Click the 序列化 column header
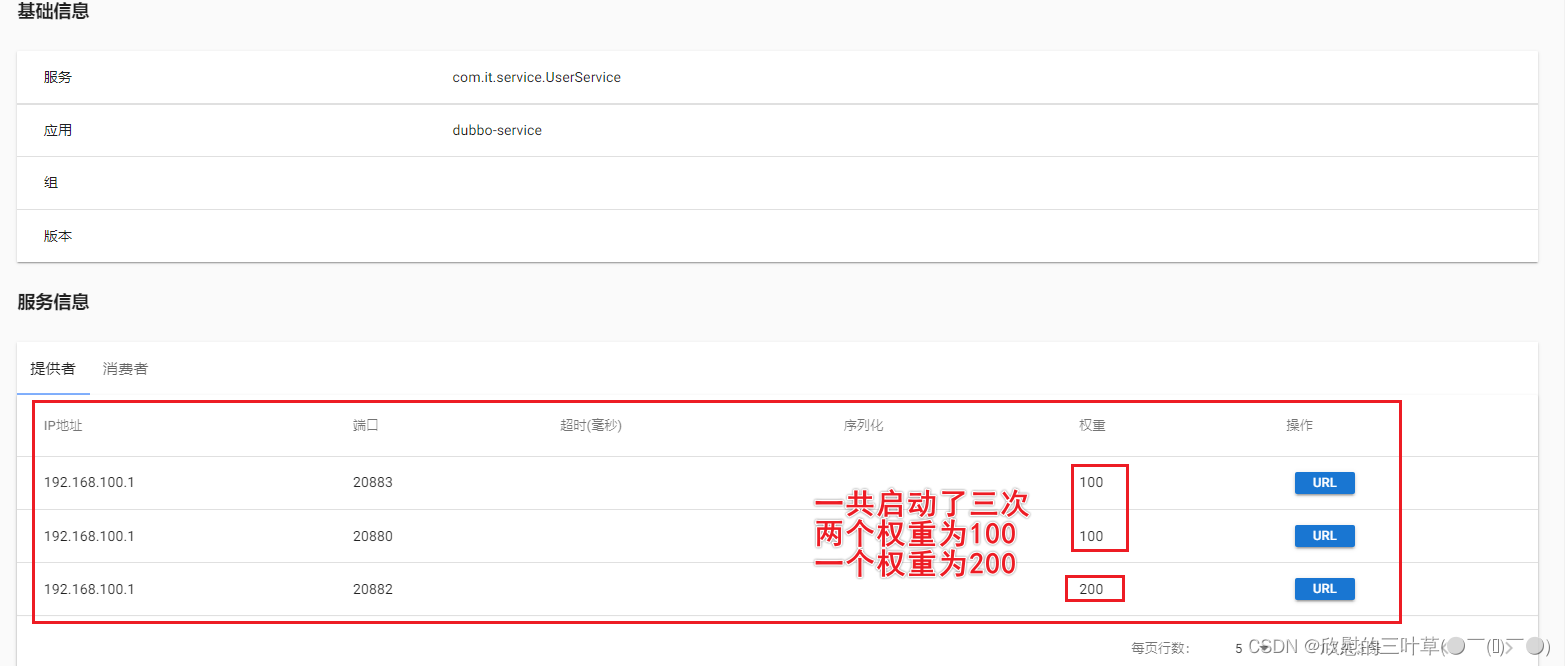 863,425
